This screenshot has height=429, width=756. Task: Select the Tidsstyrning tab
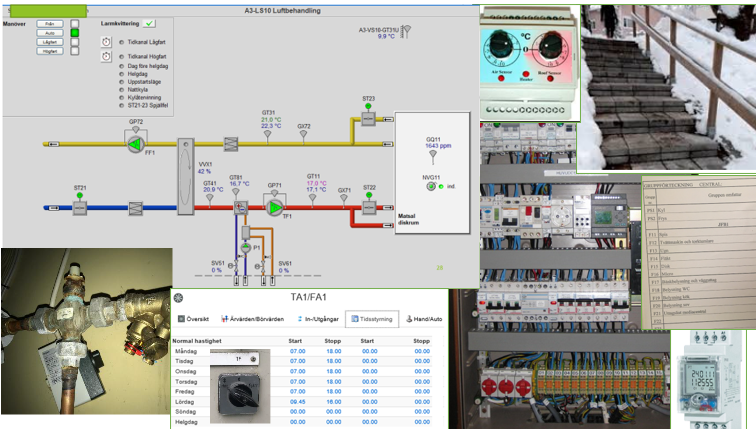coord(372,319)
